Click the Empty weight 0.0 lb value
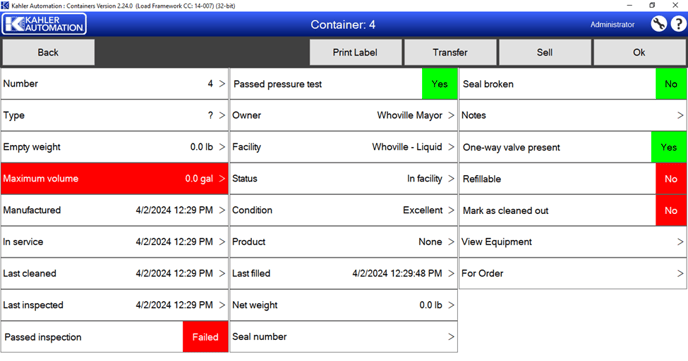 (x=201, y=147)
